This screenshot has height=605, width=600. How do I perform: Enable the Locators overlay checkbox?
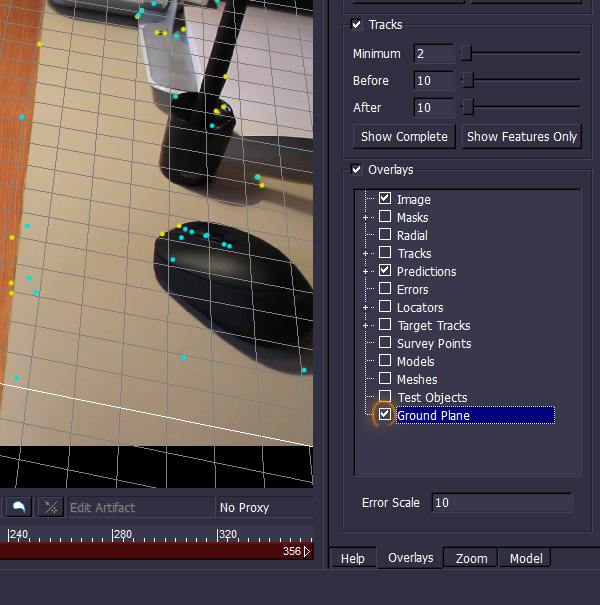click(385, 307)
